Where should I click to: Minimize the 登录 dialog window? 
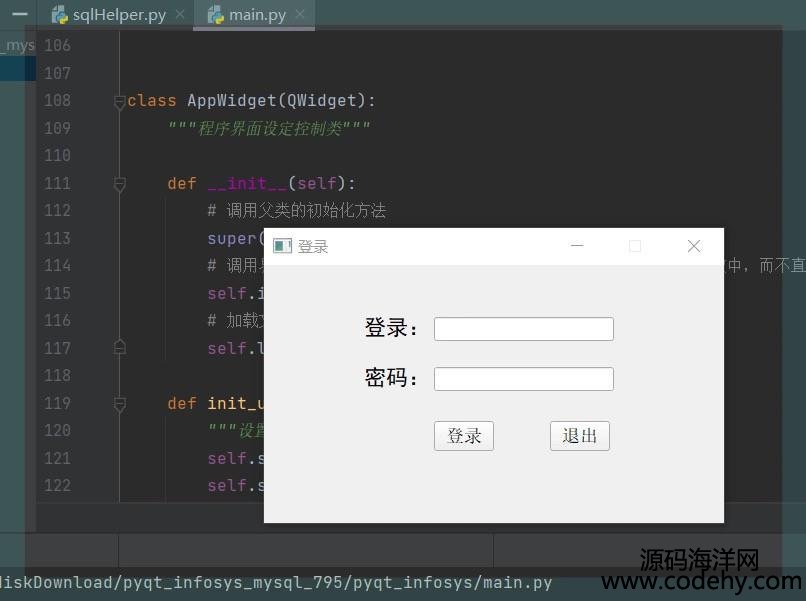[x=577, y=246]
